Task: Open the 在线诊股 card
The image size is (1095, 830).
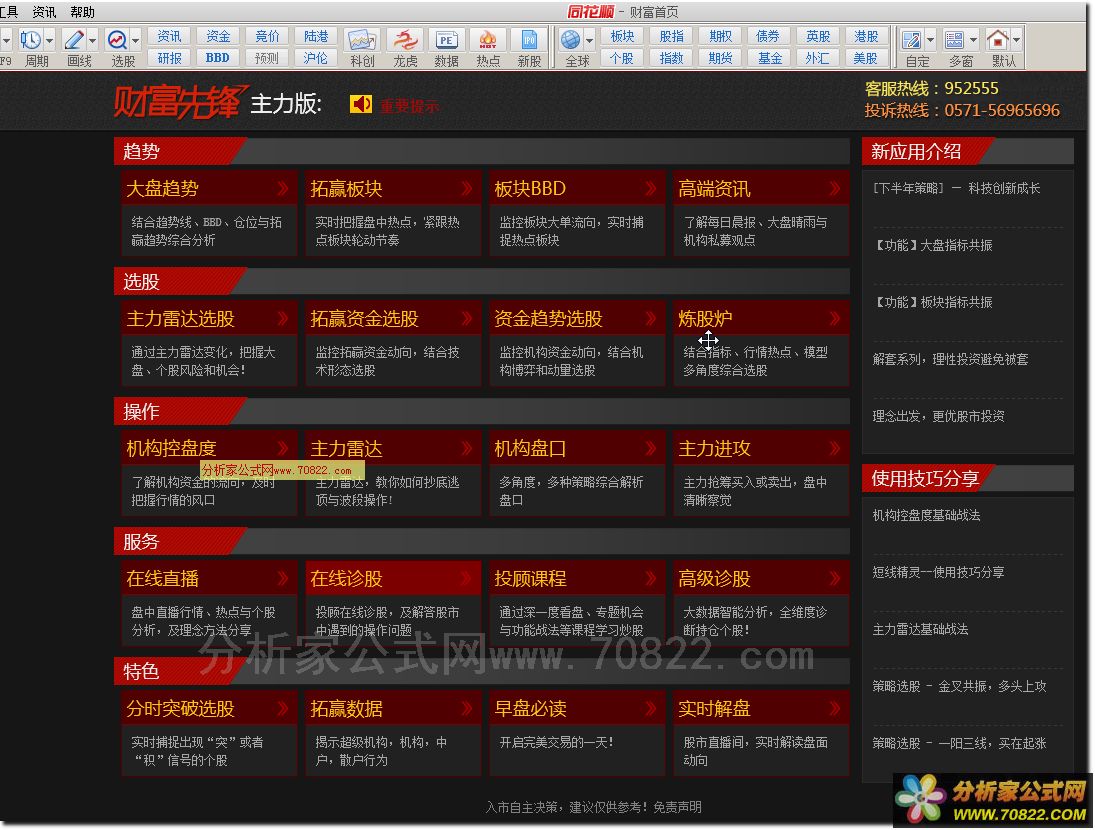Action: (393, 603)
